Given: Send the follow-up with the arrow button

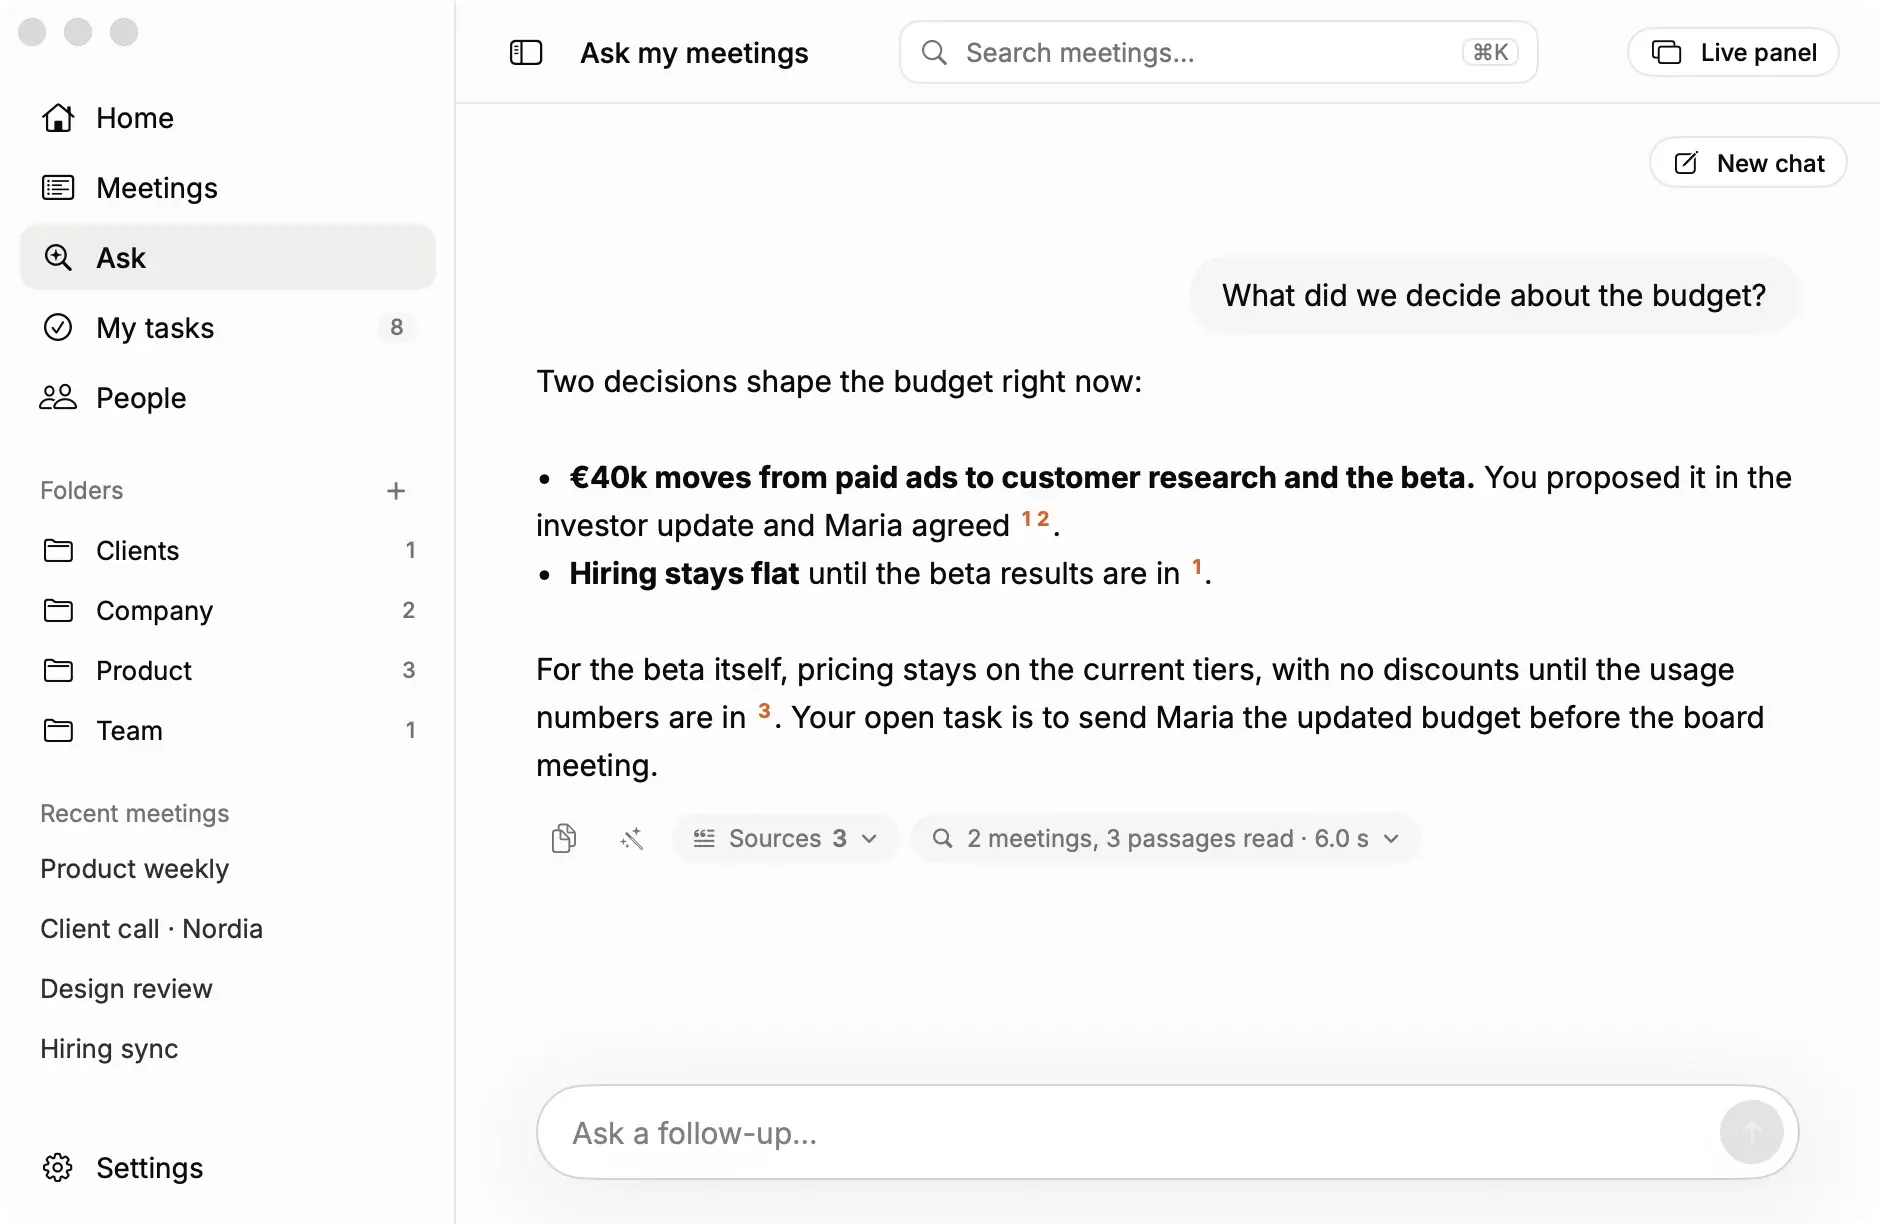Looking at the screenshot, I should coord(1751,1132).
